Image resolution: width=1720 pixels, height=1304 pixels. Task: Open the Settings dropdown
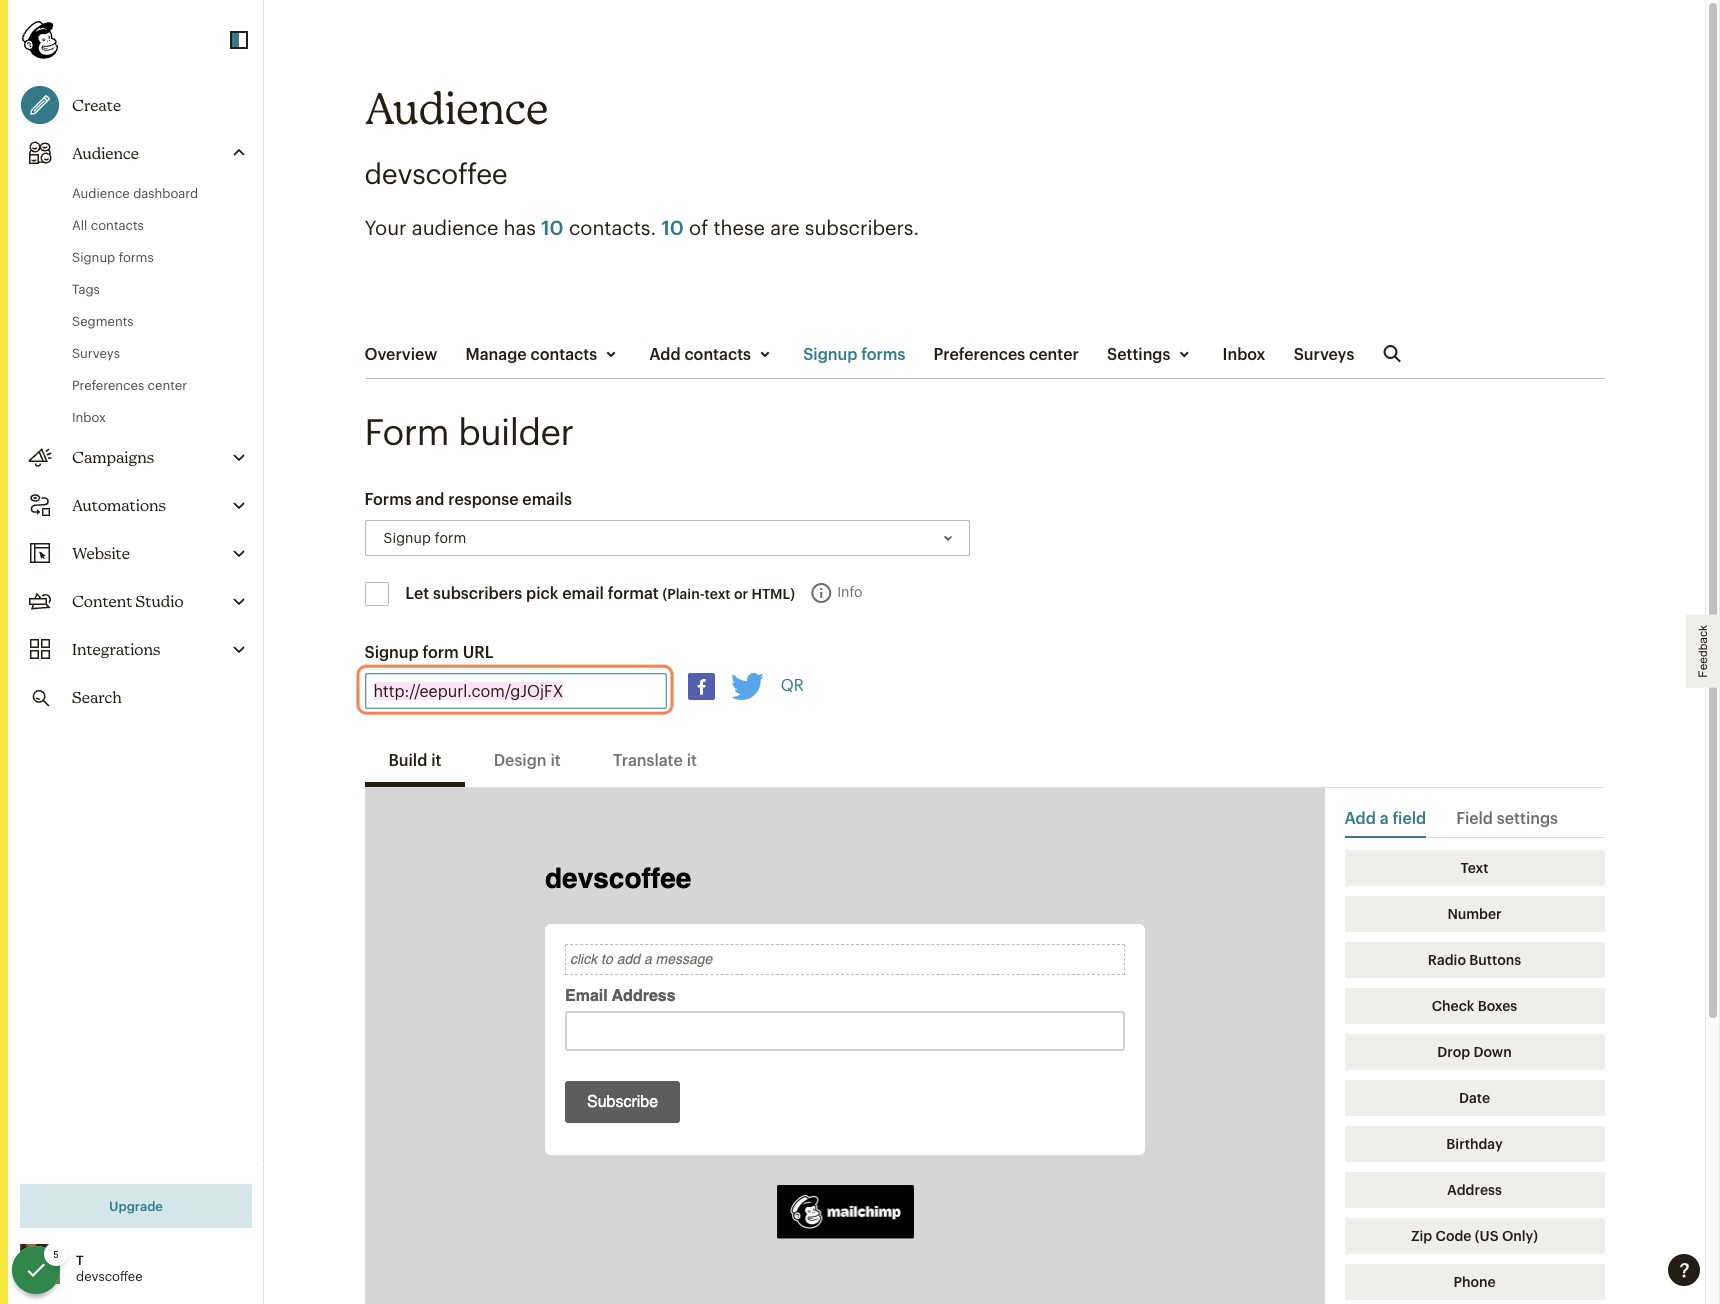[1148, 354]
